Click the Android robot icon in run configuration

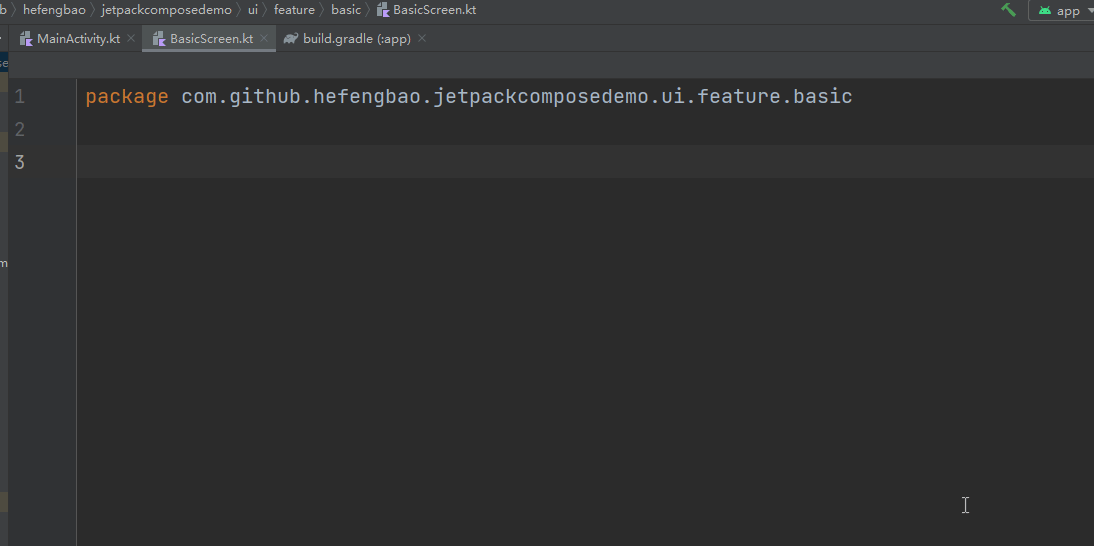tap(1045, 11)
